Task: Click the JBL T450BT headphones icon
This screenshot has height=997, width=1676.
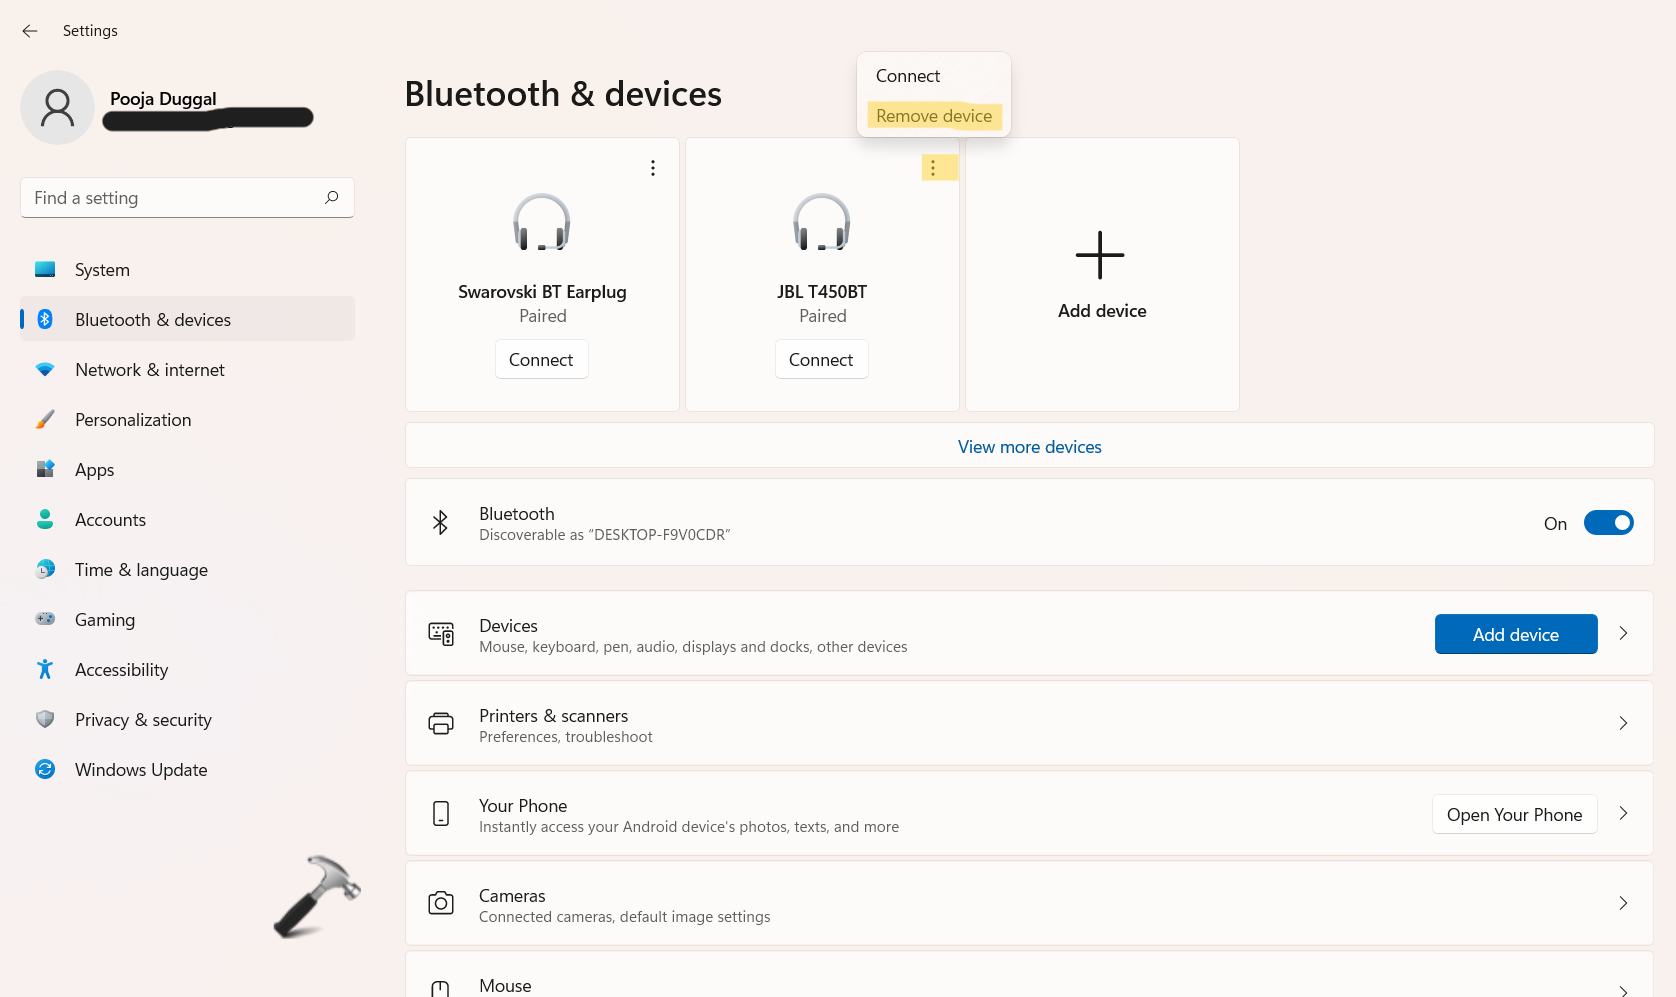Action: (x=821, y=223)
